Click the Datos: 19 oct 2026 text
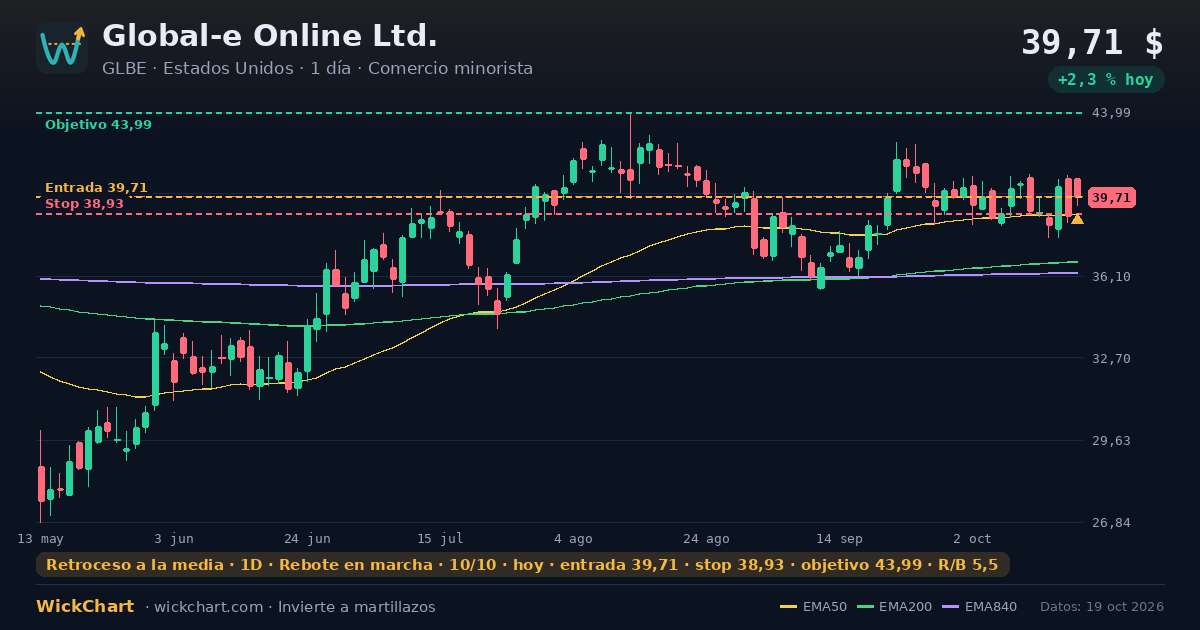This screenshot has height=630, width=1200. 1102,607
